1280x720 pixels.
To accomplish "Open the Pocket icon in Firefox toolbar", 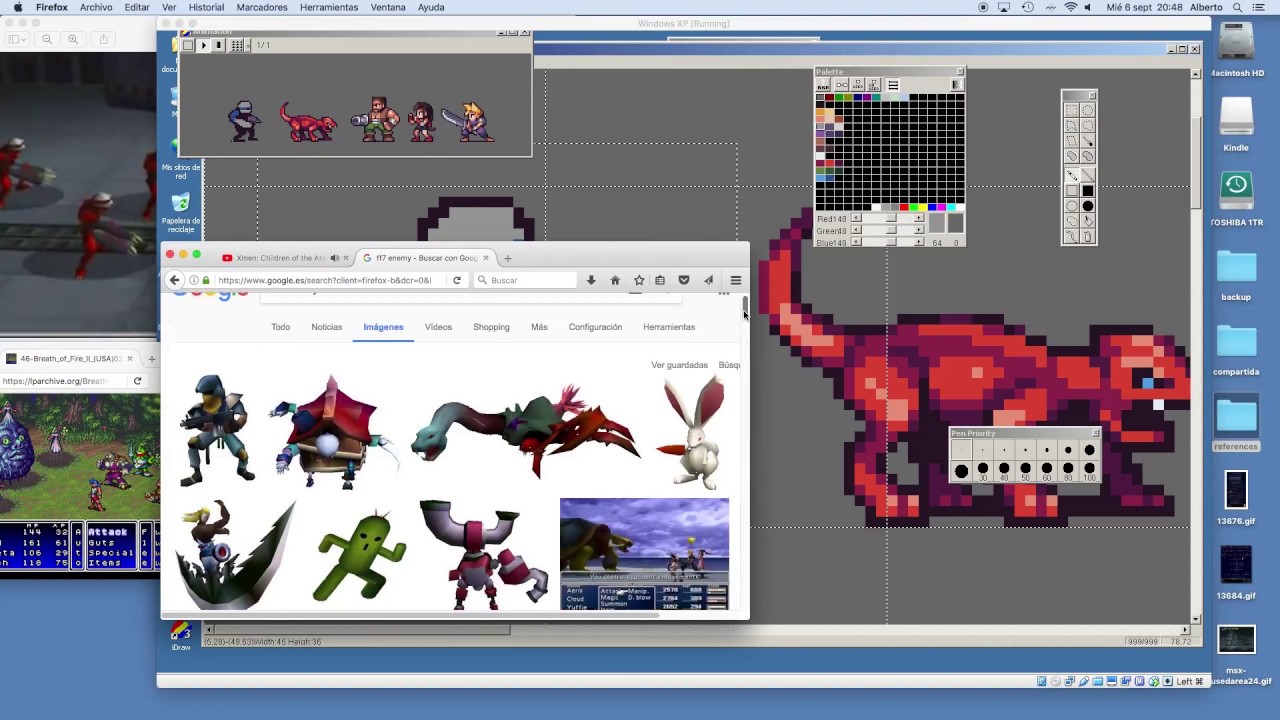I will pyautogui.click(x=684, y=280).
